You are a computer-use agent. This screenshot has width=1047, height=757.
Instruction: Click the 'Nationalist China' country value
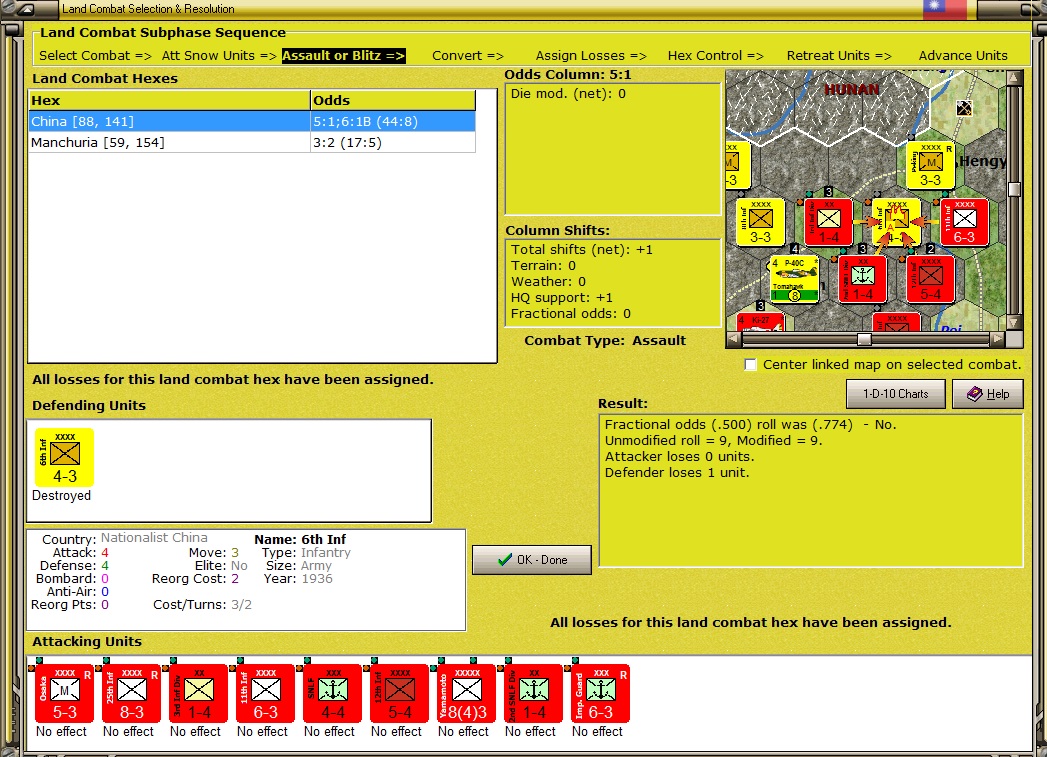pyautogui.click(x=154, y=537)
